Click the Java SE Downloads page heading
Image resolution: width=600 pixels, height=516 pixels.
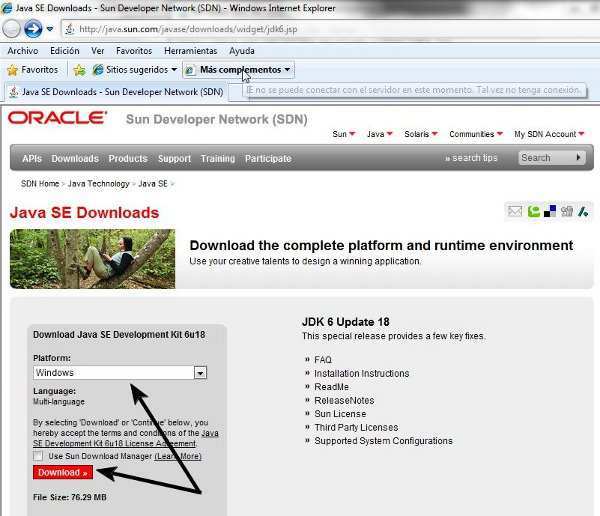point(85,213)
